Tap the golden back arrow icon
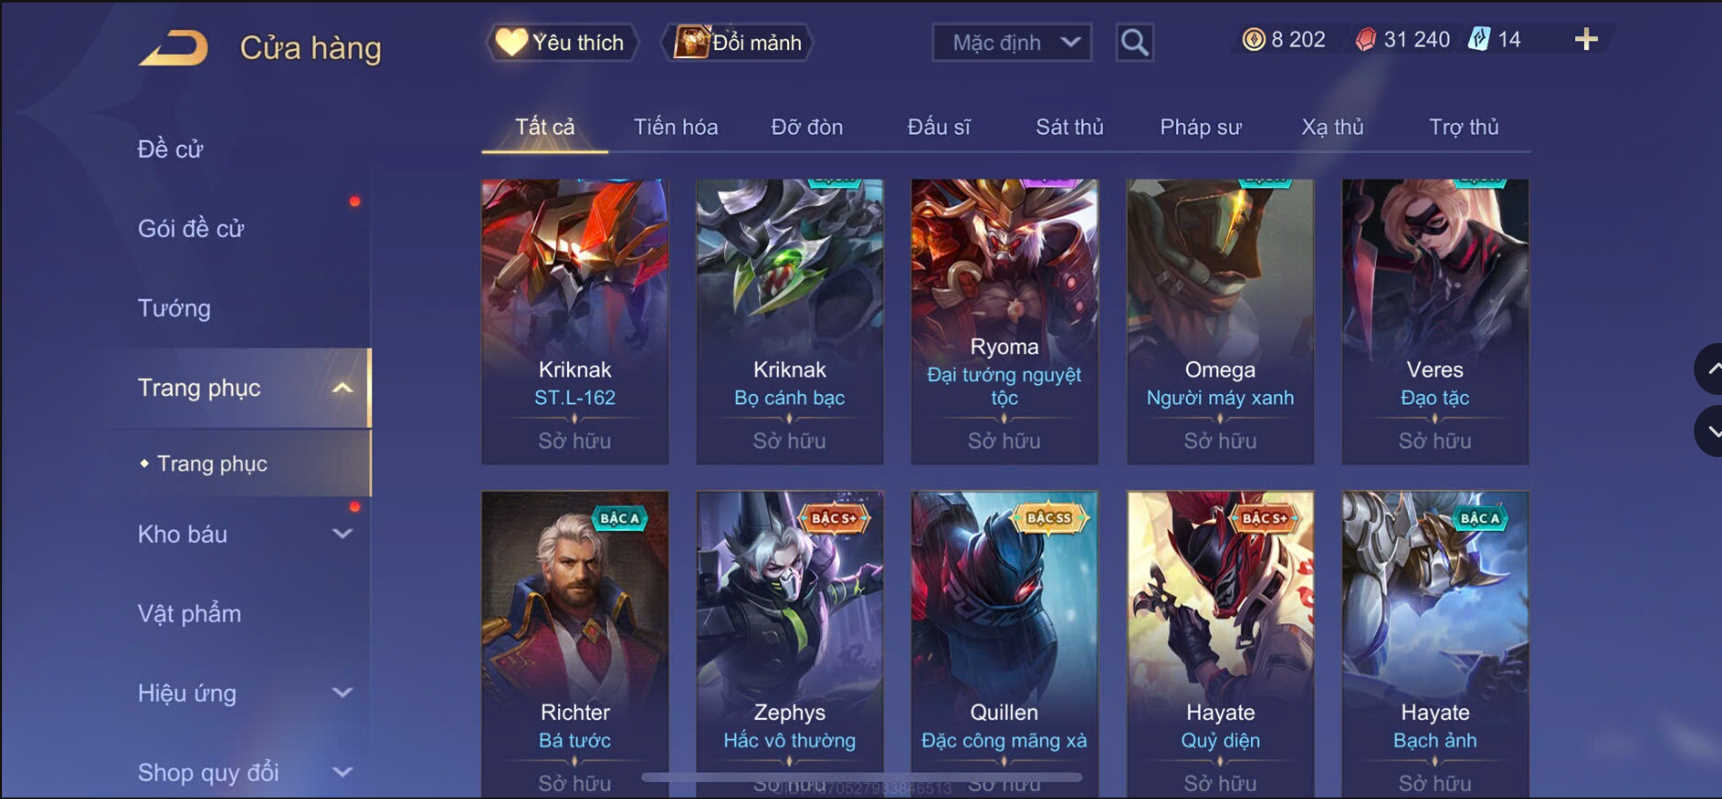Screen dimensions: 1722x799 pos(174,47)
